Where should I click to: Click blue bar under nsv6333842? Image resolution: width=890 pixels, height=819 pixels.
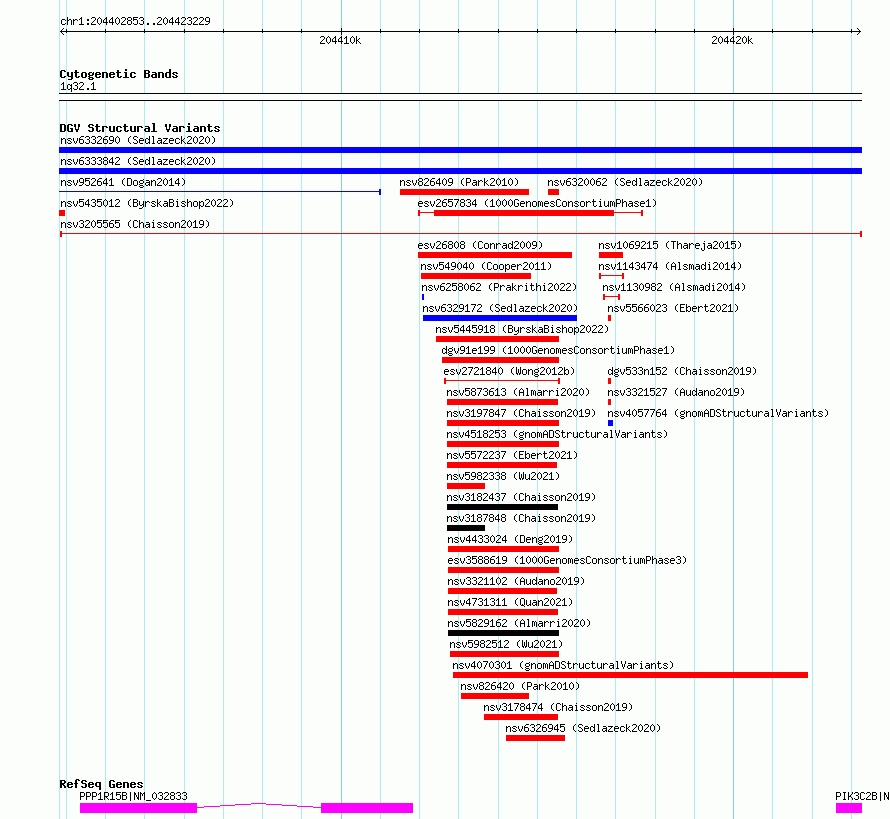pos(460,171)
